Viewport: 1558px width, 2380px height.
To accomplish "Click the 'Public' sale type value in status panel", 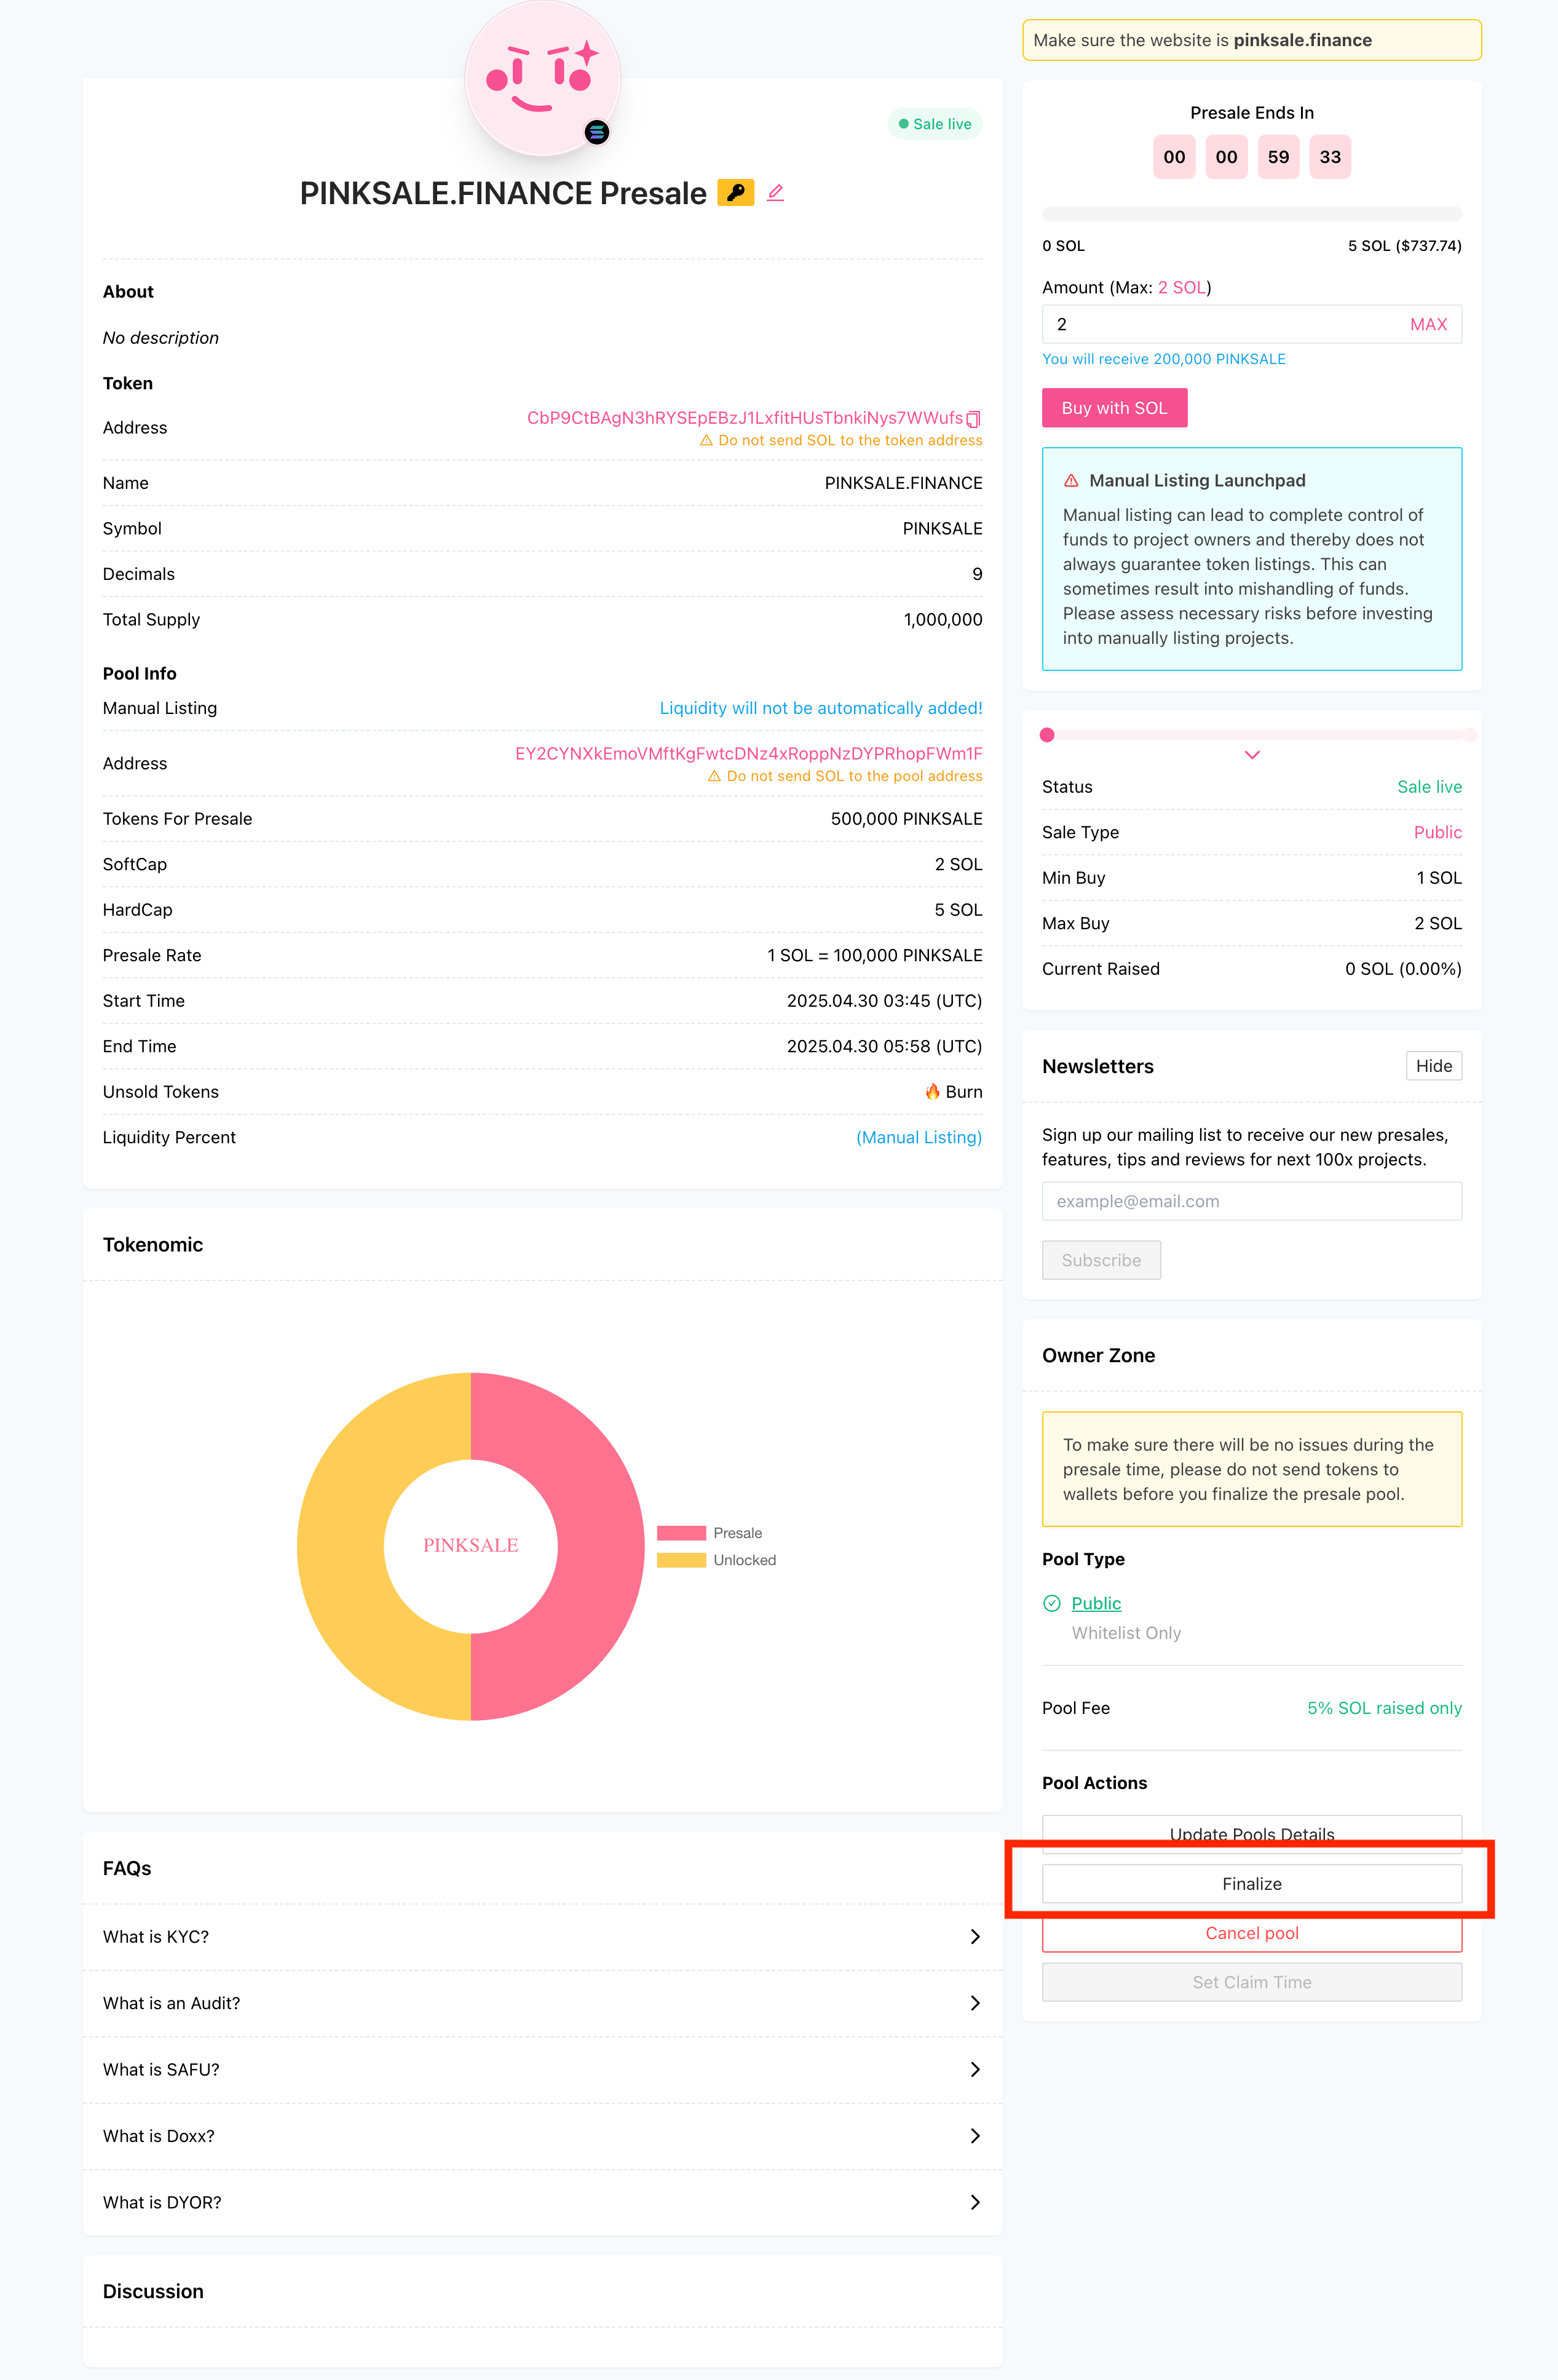I will (x=1437, y=832).
